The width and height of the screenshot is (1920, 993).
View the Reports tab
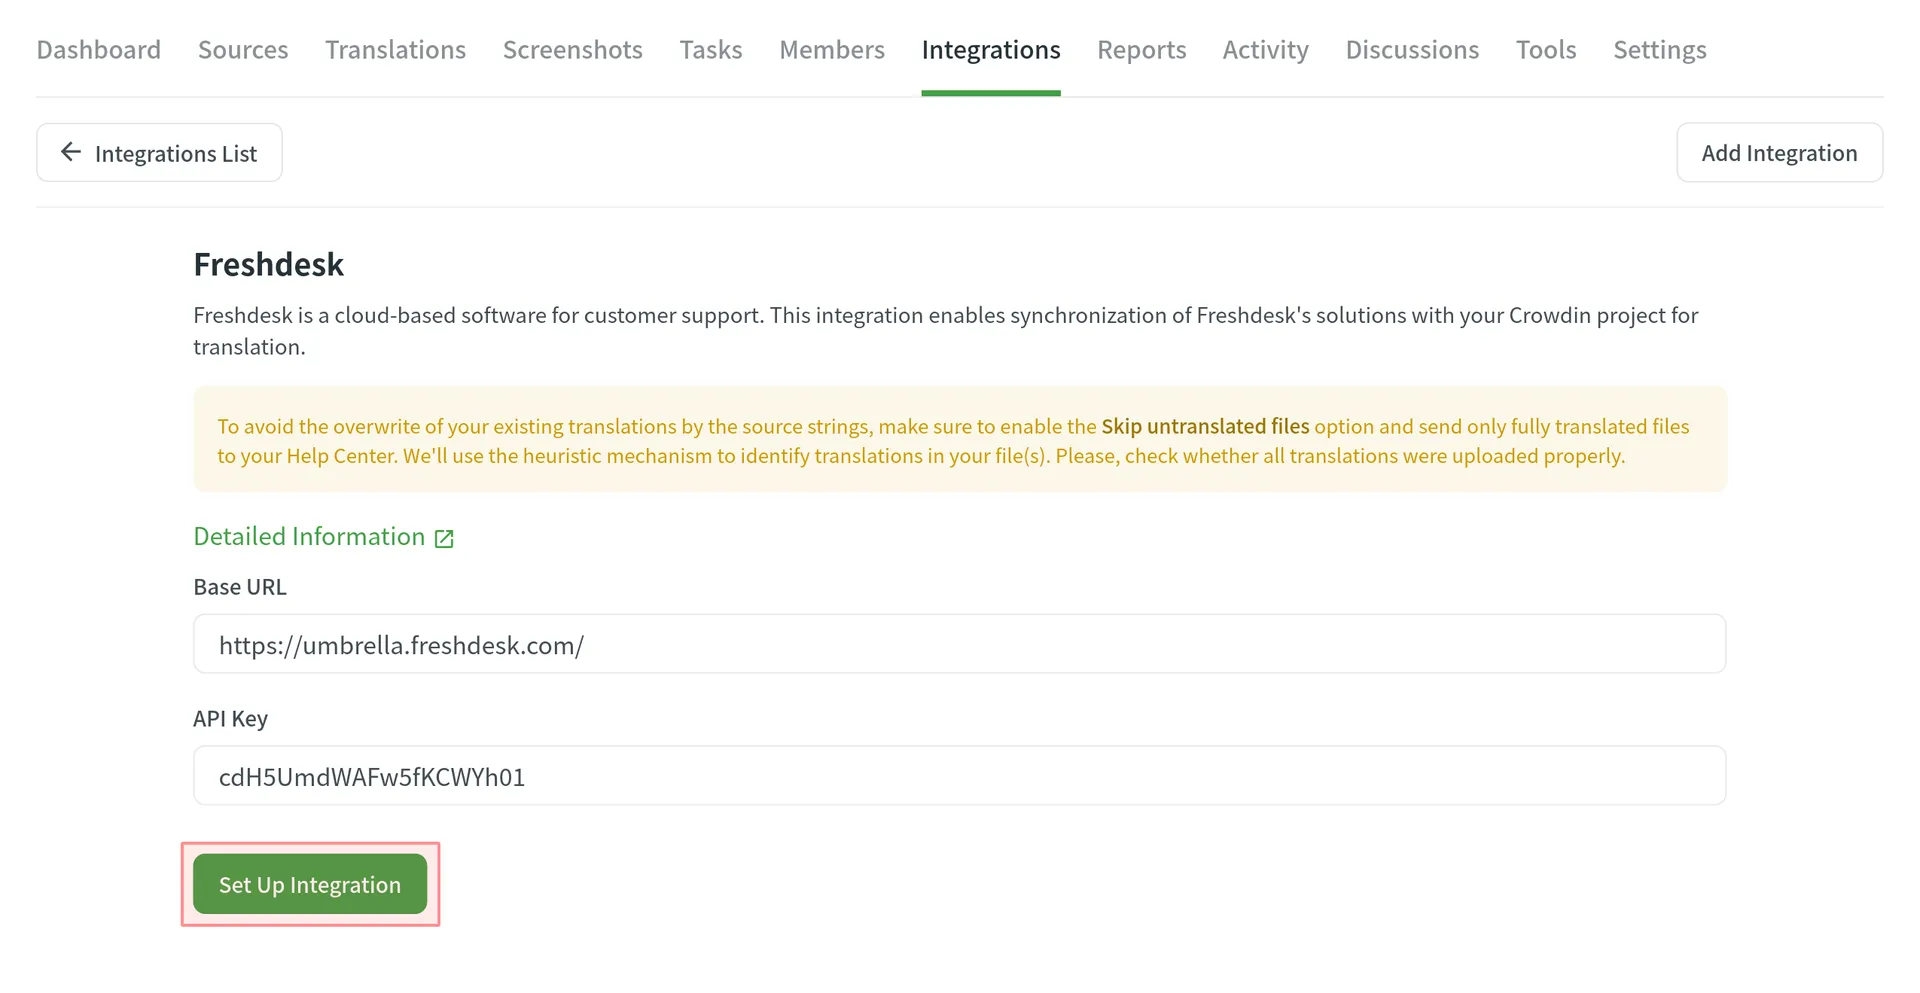click(x=1141, y=50)
